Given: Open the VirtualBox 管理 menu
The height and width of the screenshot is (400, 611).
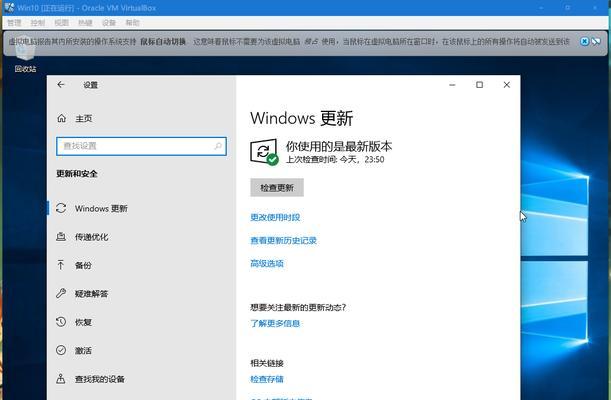Looking at the screenshot, I should pos(14,23).
